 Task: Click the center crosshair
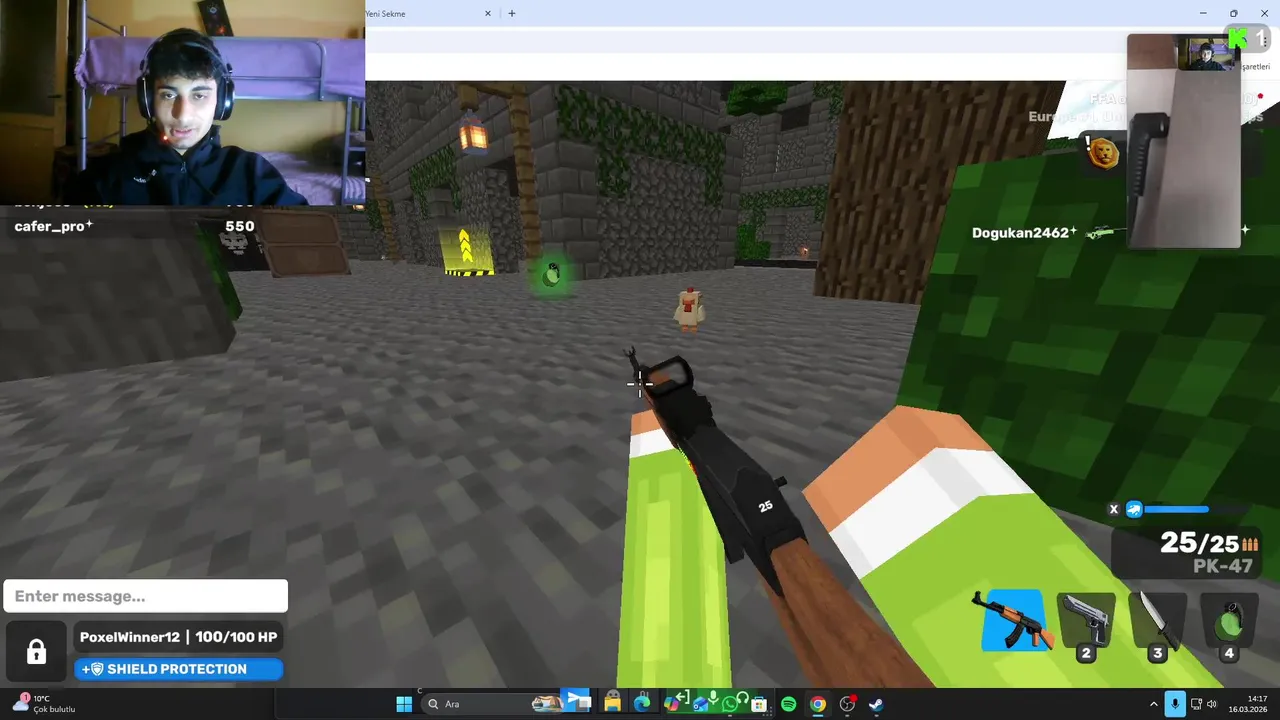pos(640,383)
